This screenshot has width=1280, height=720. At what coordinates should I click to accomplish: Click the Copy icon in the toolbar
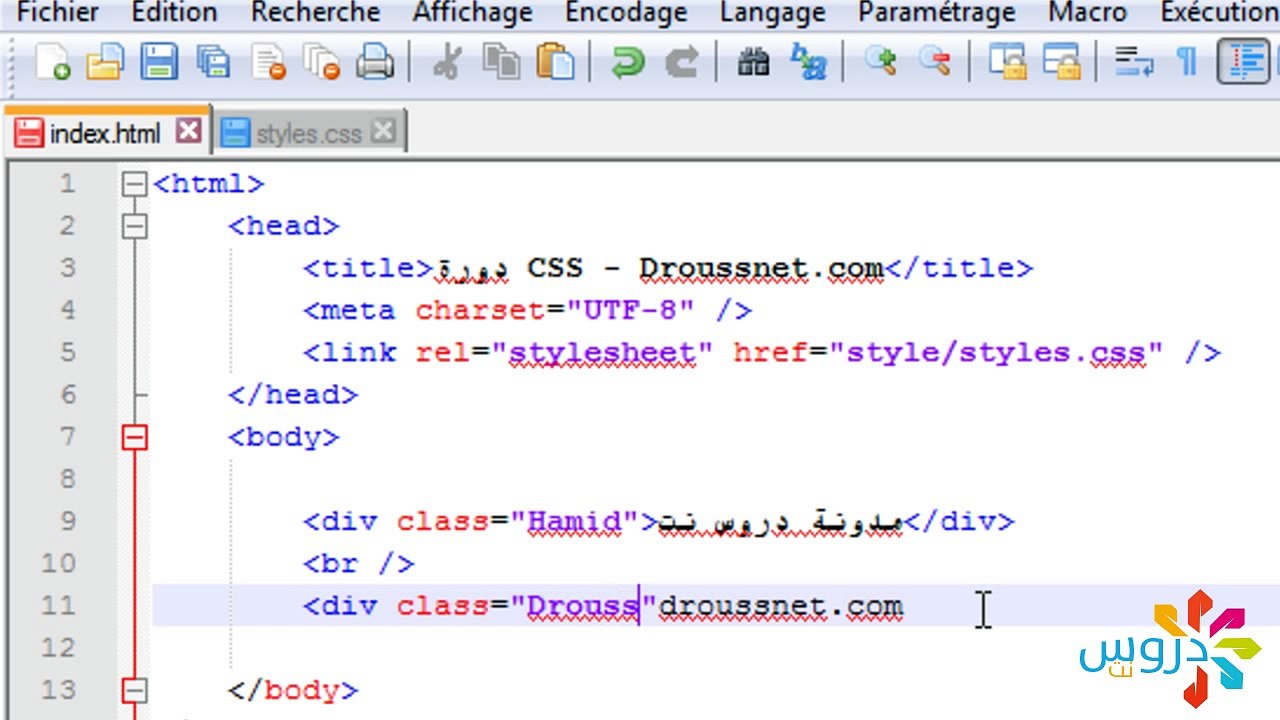500,62
